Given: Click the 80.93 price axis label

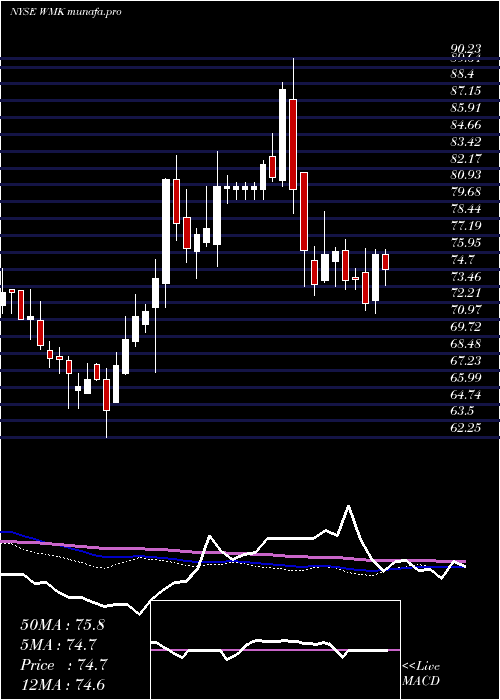Looking at the screenshot, I should (x=466, y=175).
